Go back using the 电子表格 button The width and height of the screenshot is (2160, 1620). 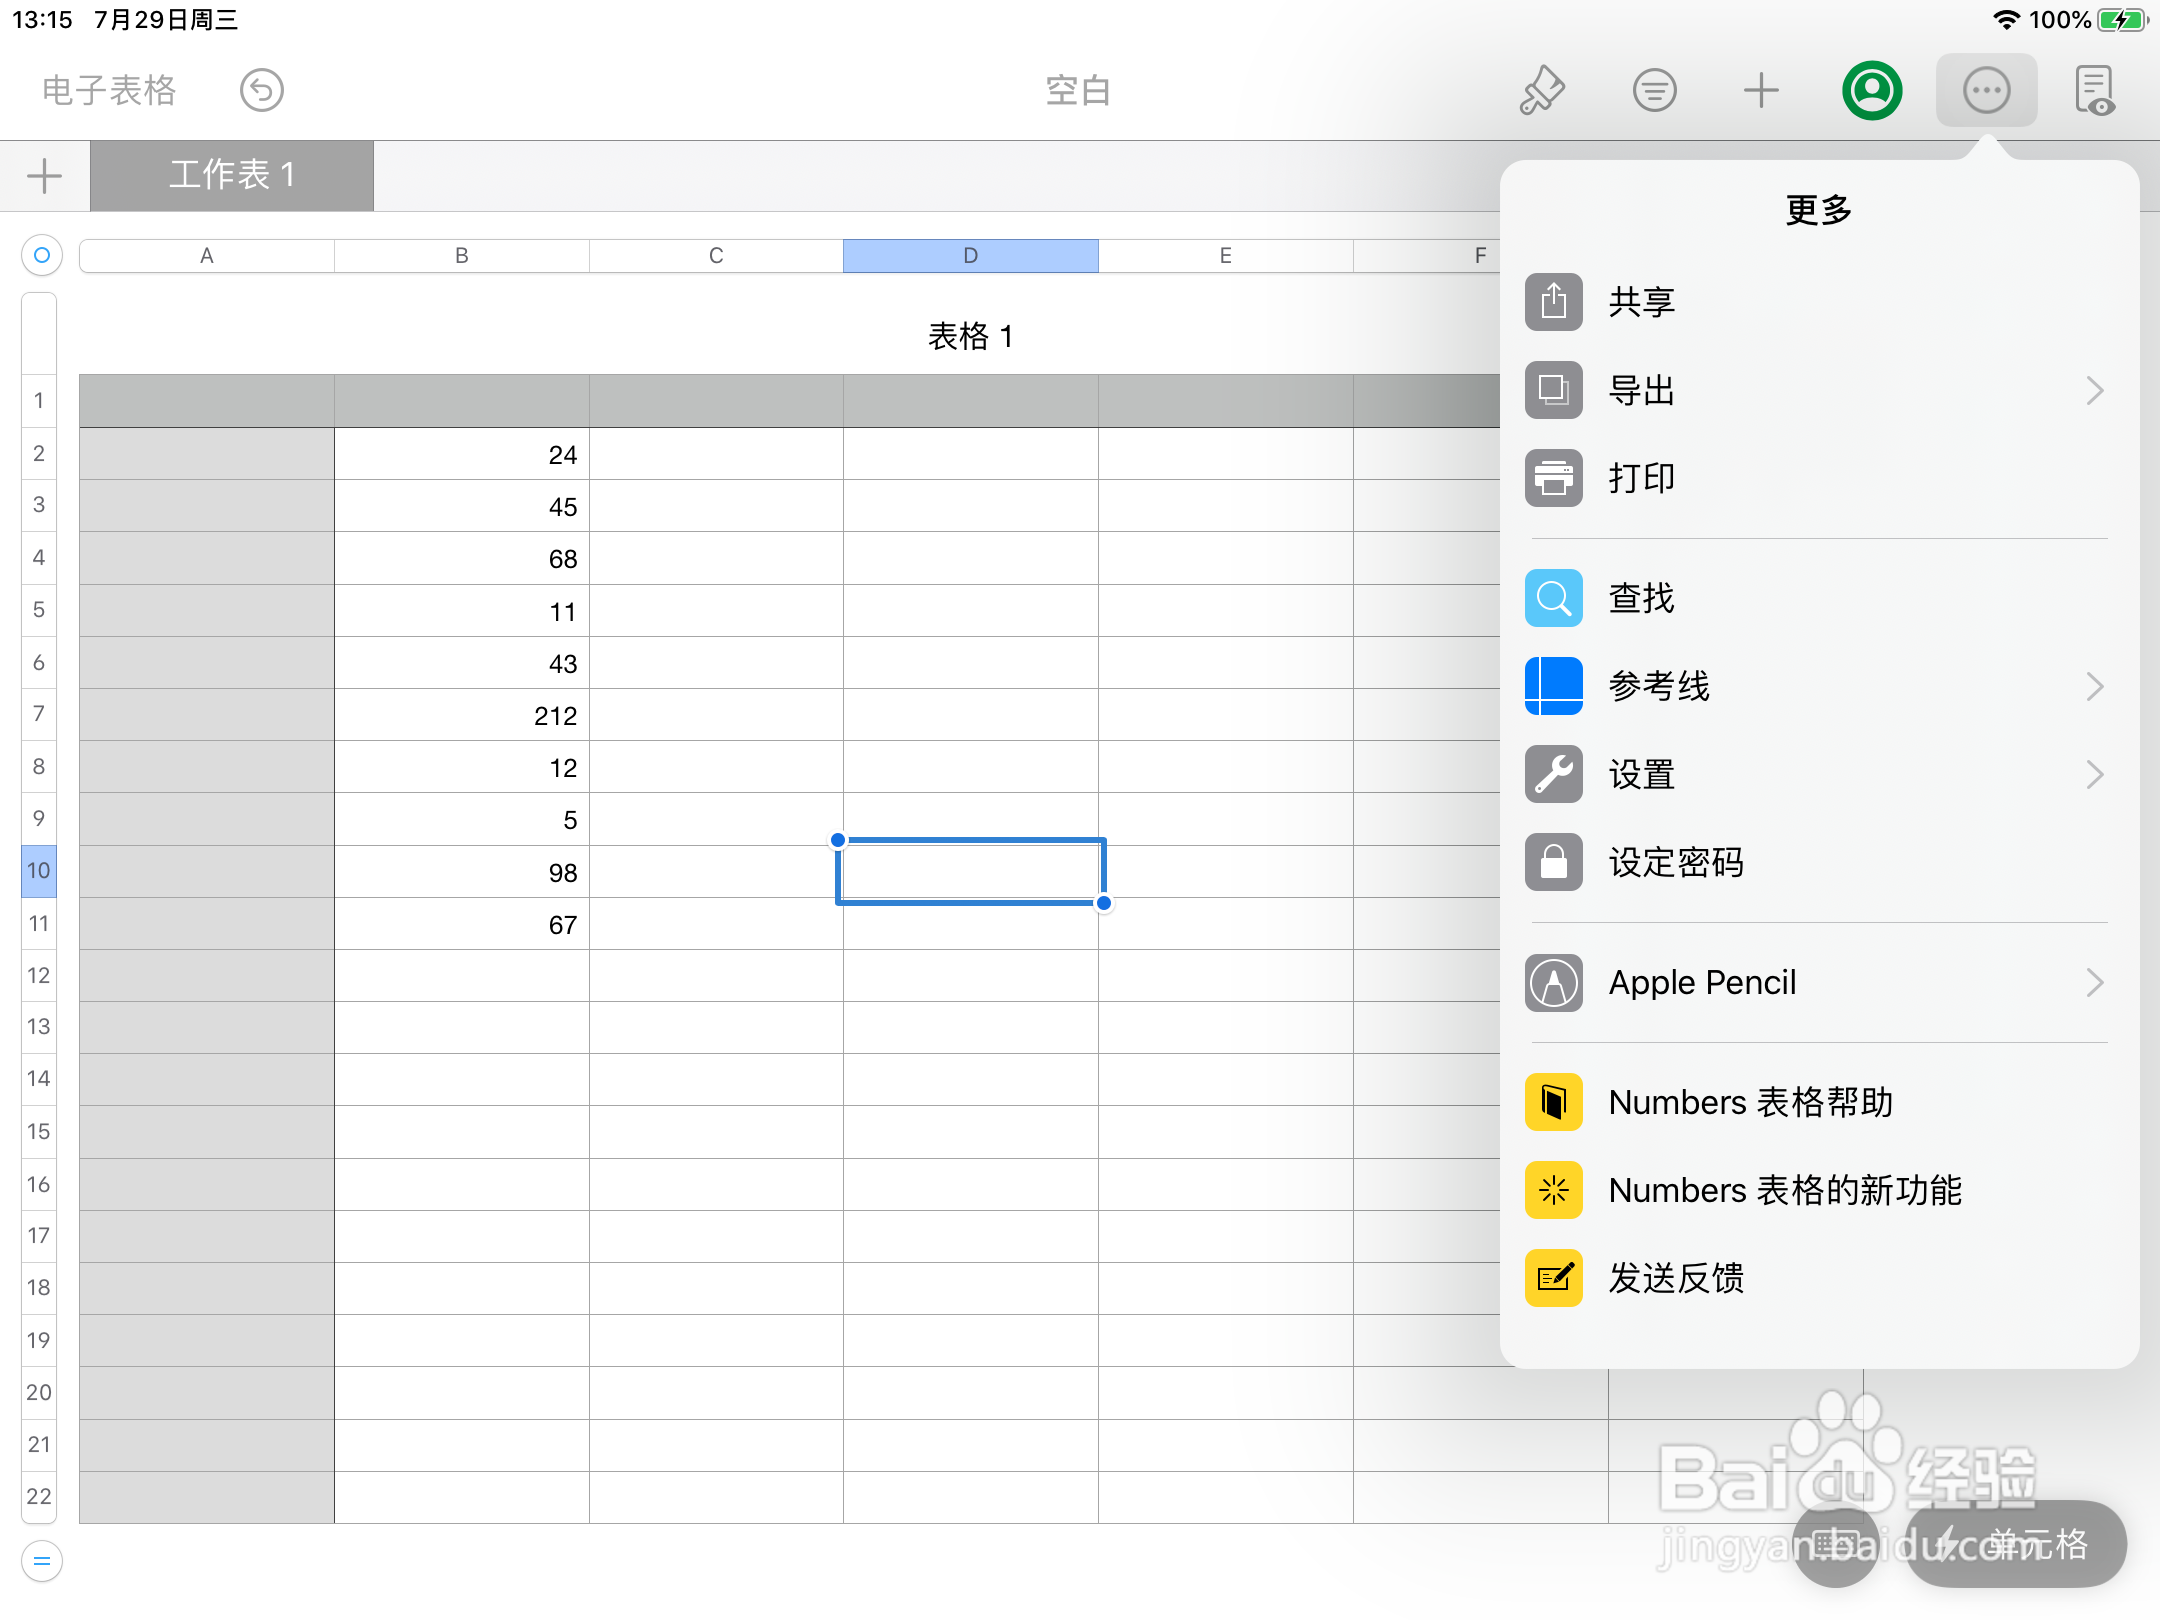[x=108, y=90]
